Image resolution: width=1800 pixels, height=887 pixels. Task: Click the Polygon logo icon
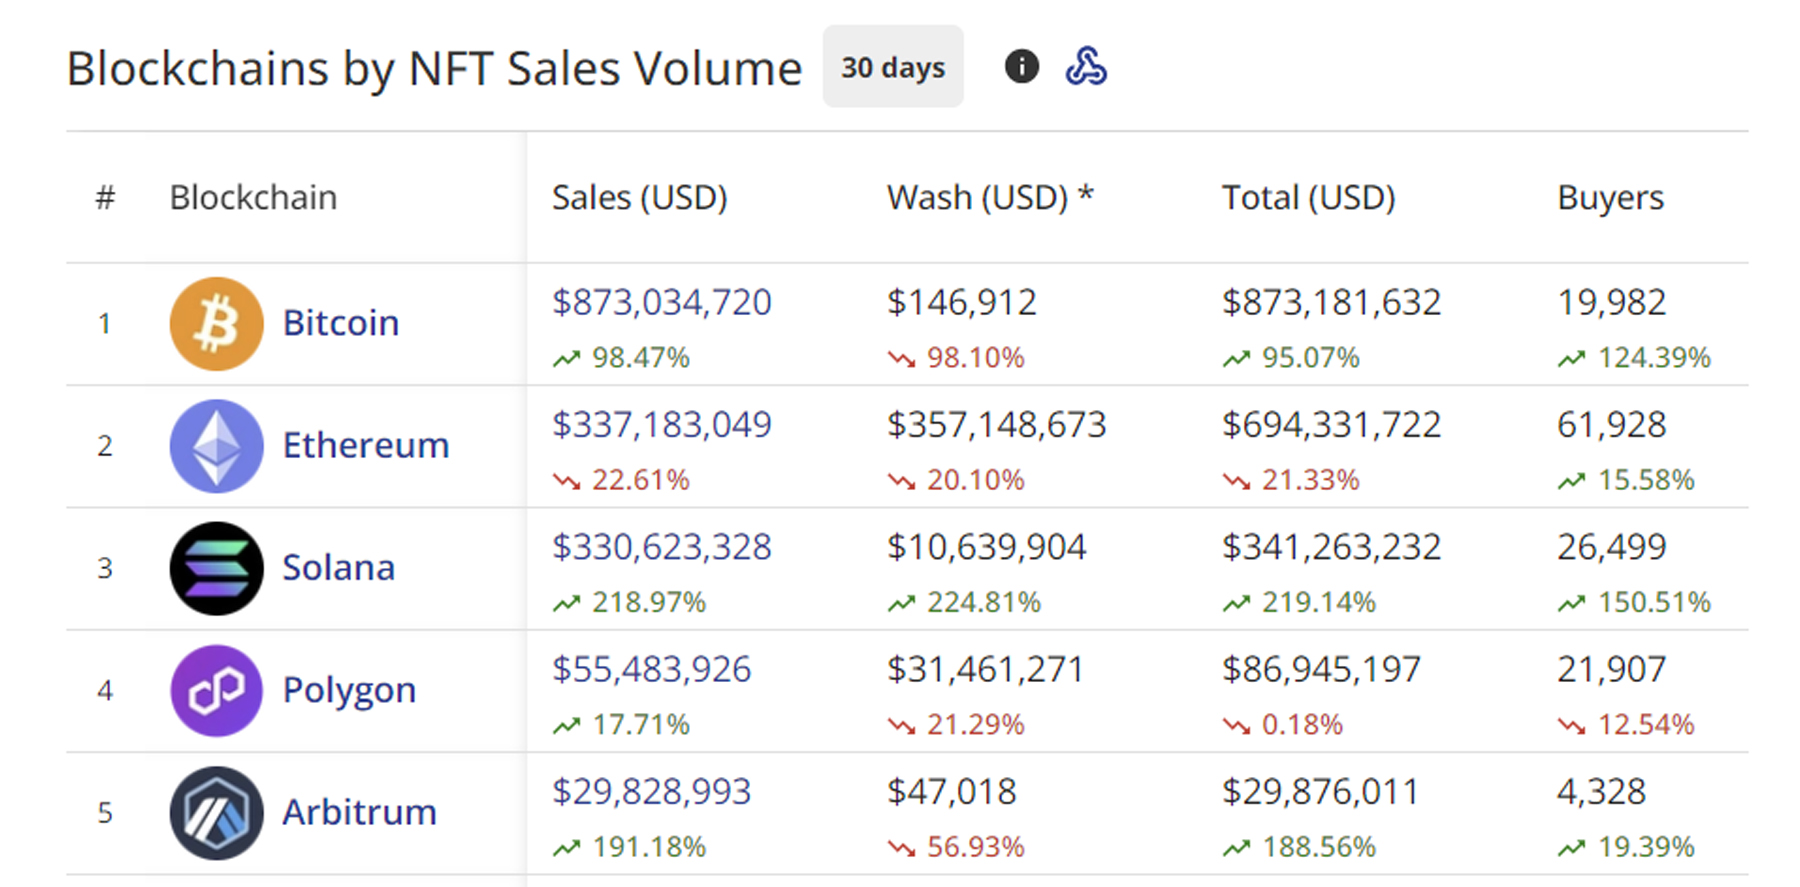[216, 691]
